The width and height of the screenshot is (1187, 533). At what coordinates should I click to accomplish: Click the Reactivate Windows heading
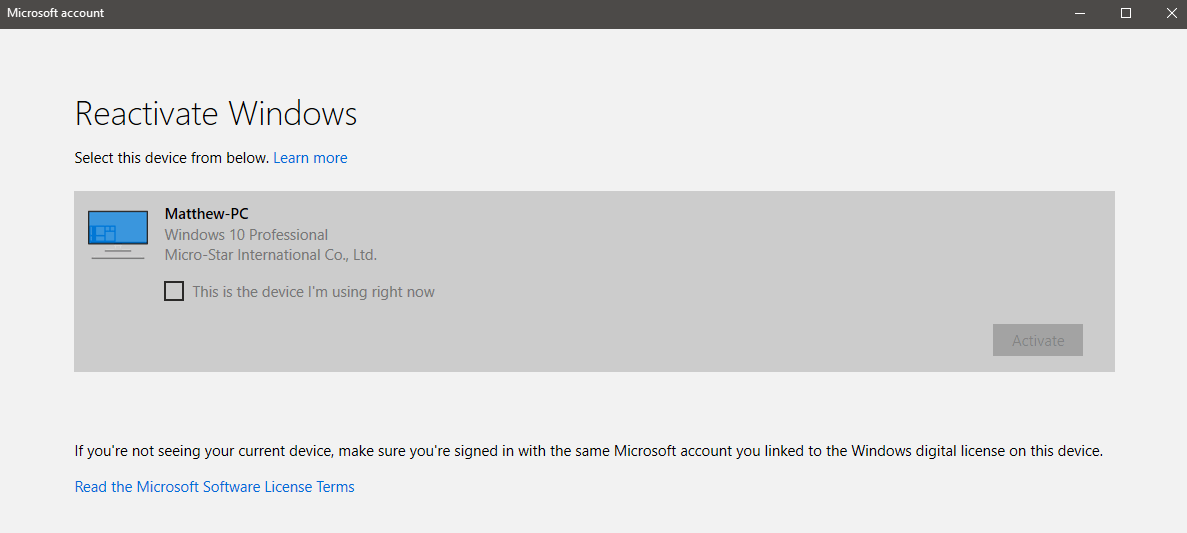point(216,114)
